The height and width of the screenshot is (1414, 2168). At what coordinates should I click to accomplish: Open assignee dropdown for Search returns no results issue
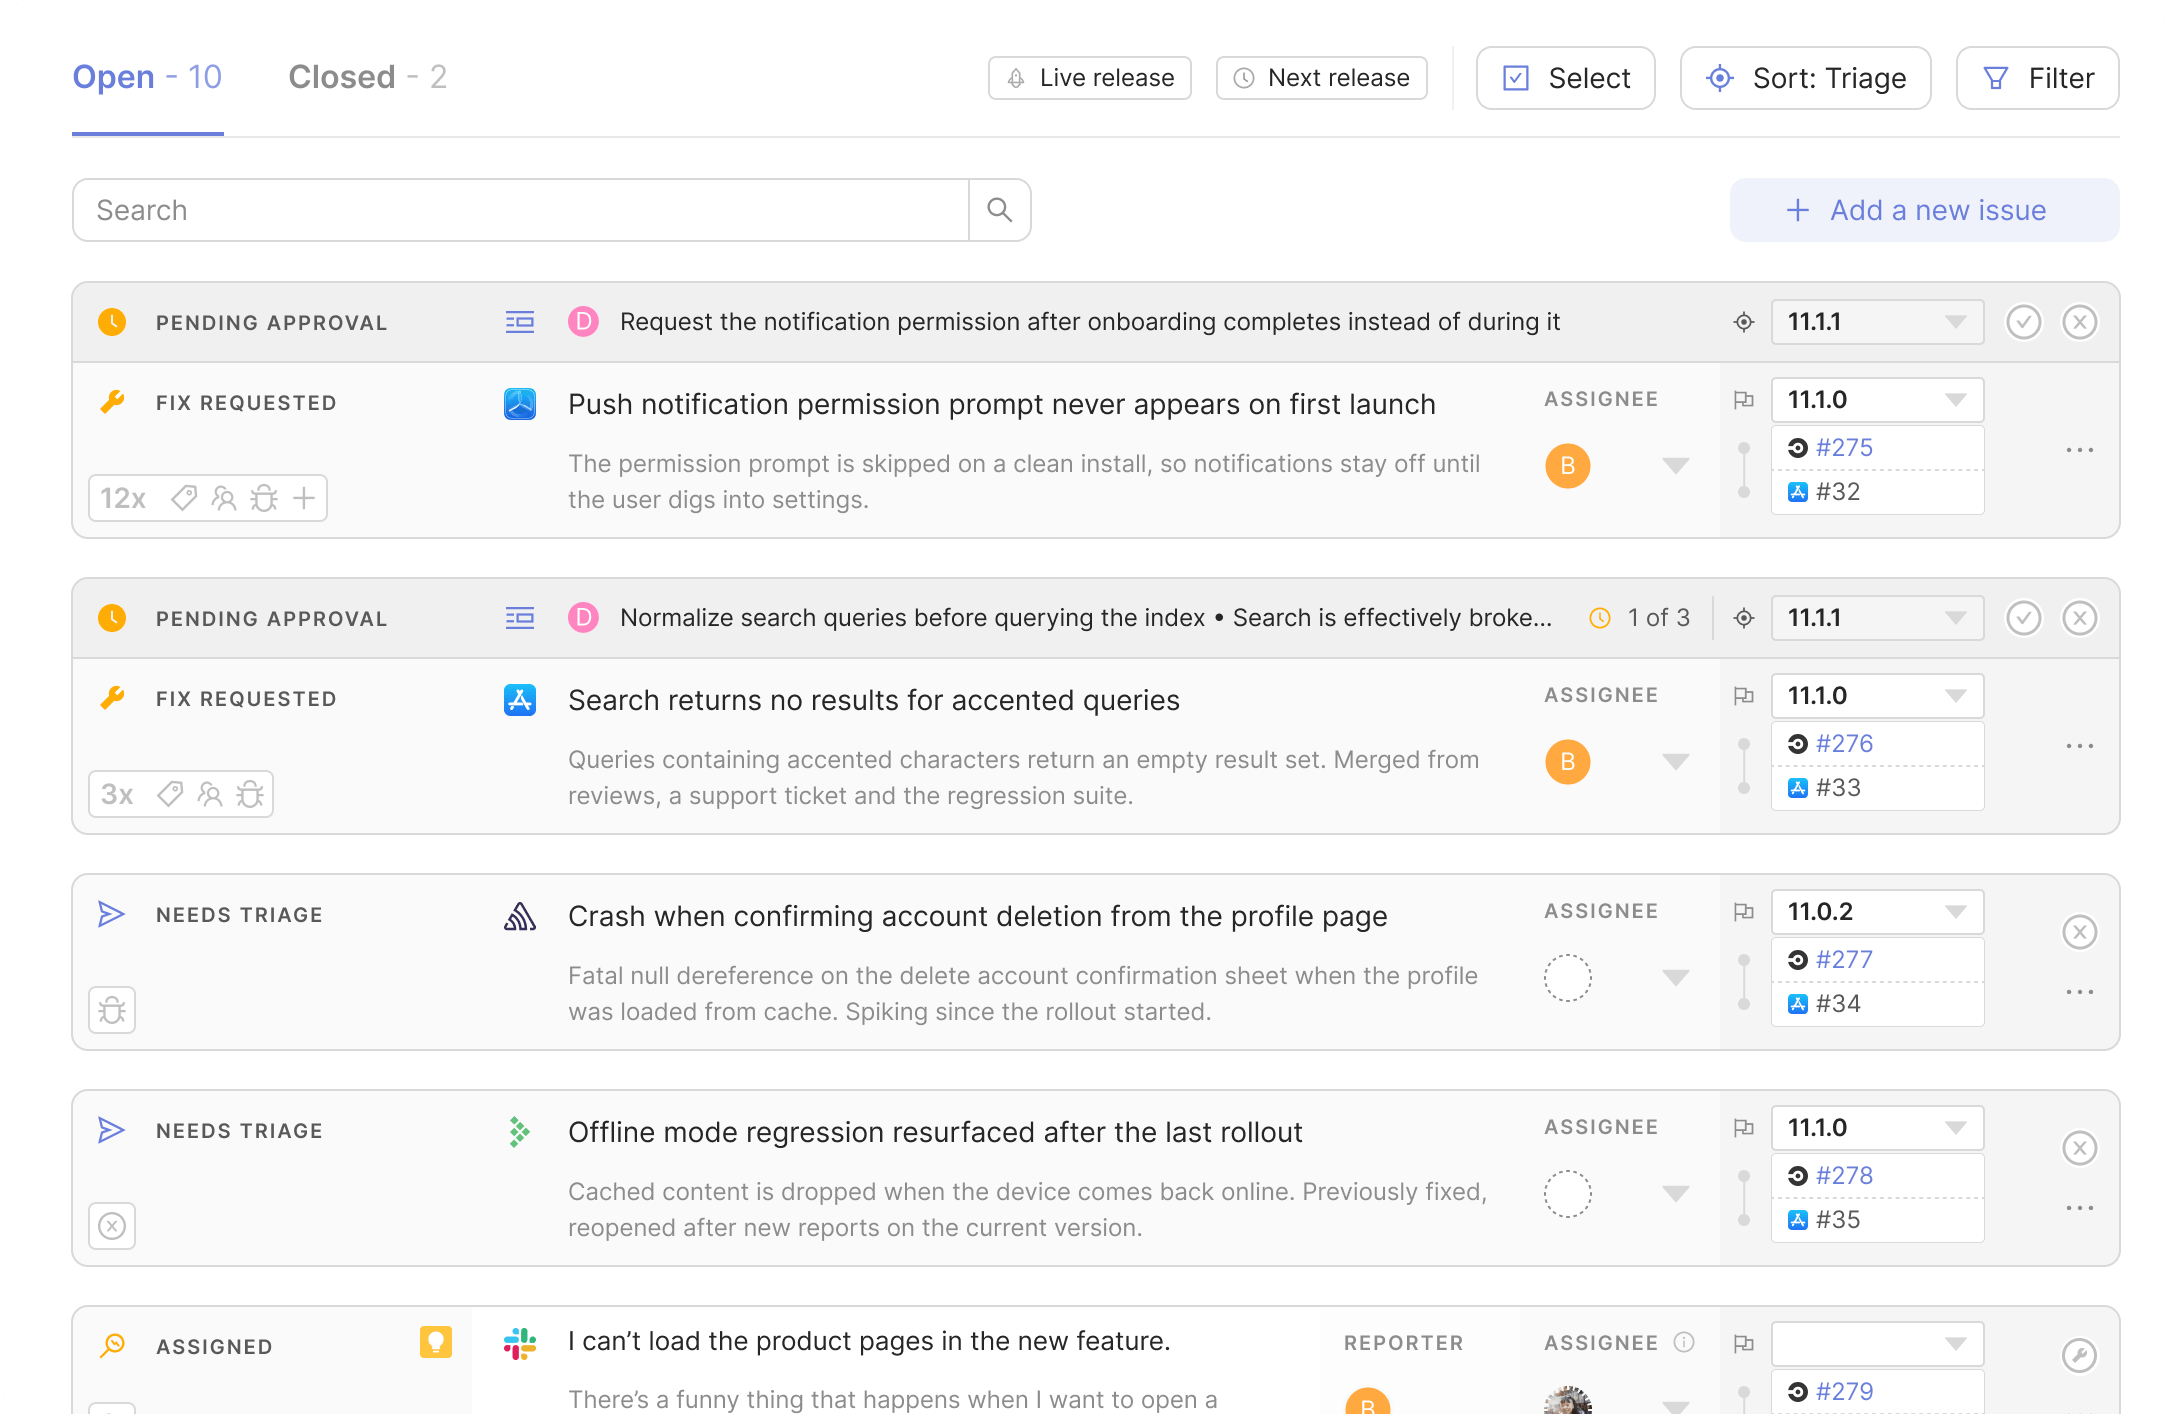point(1675,762)
